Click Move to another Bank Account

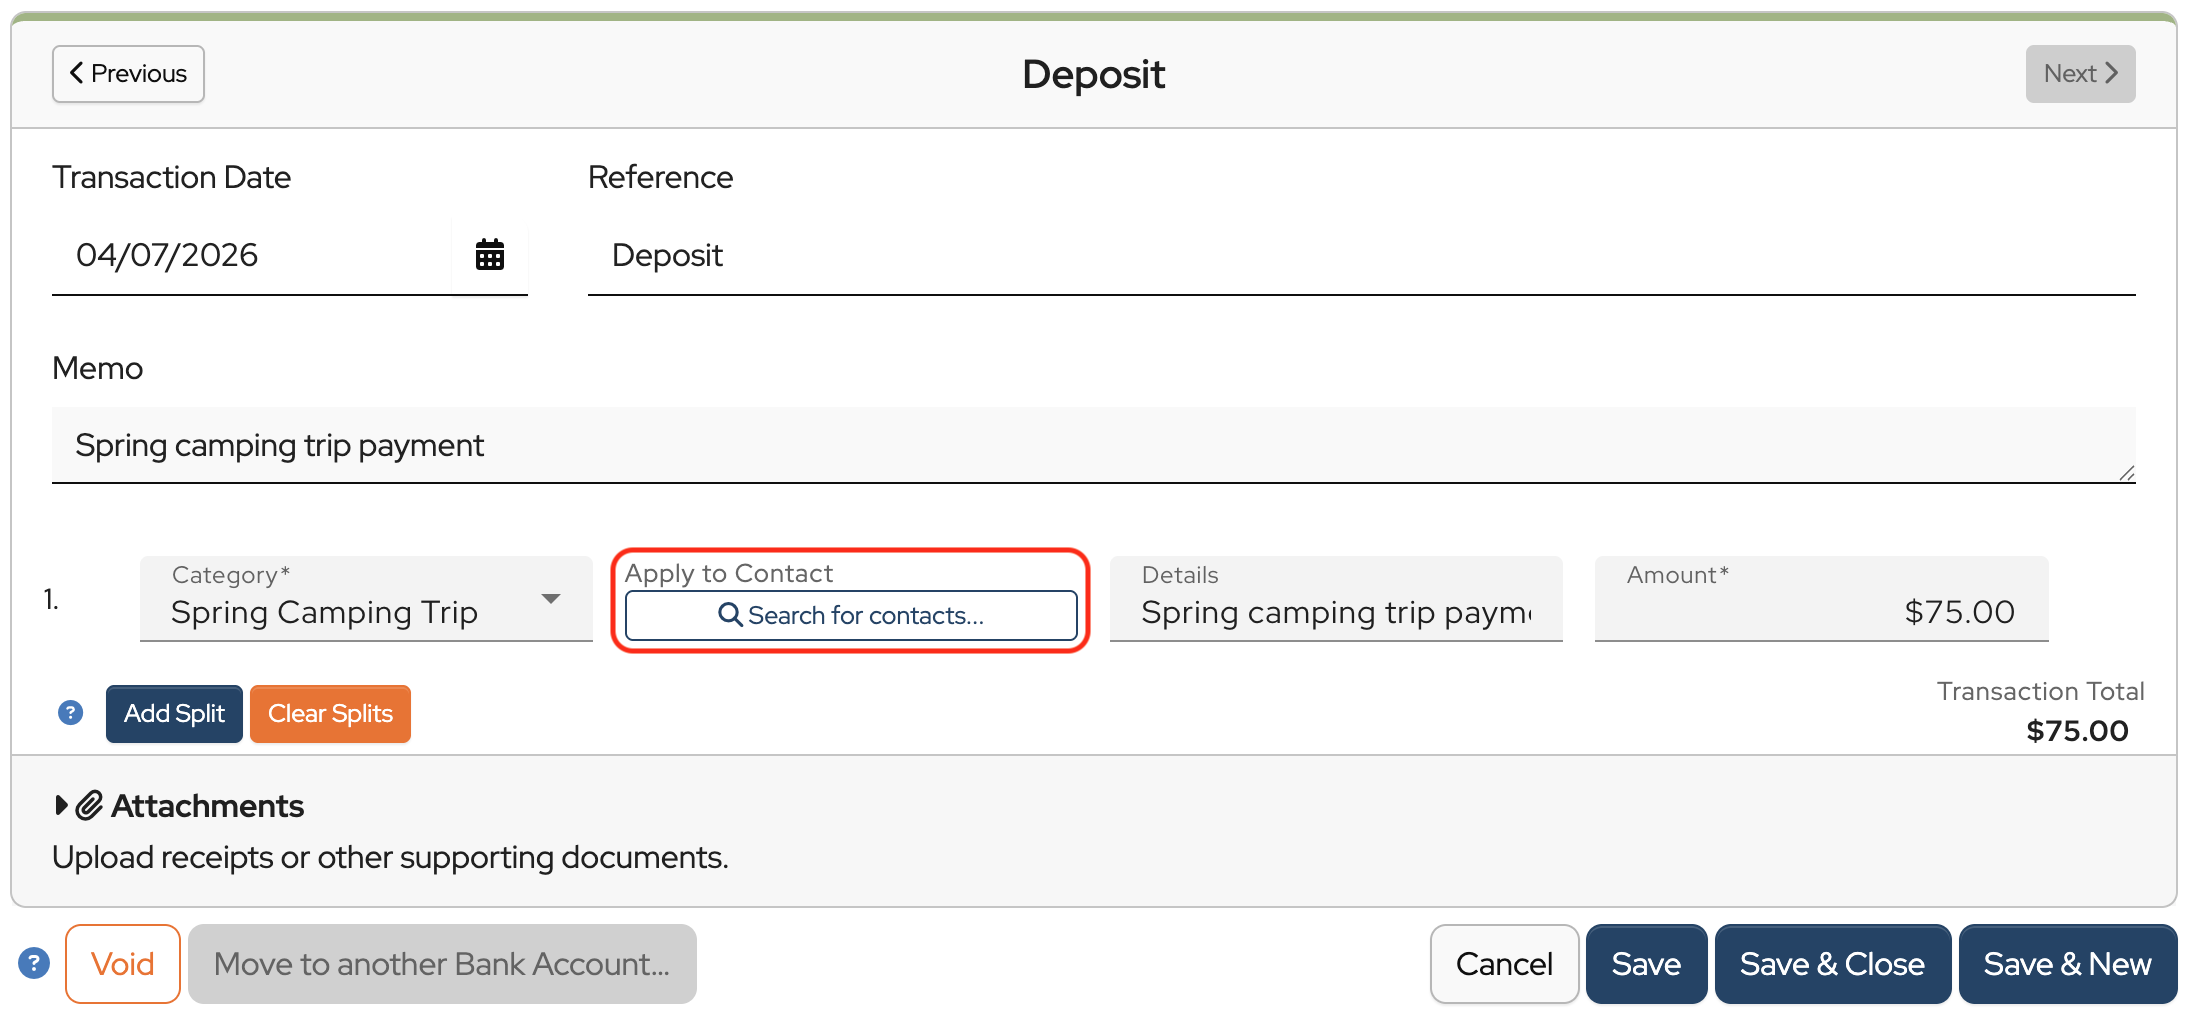[x=442, y=964]
